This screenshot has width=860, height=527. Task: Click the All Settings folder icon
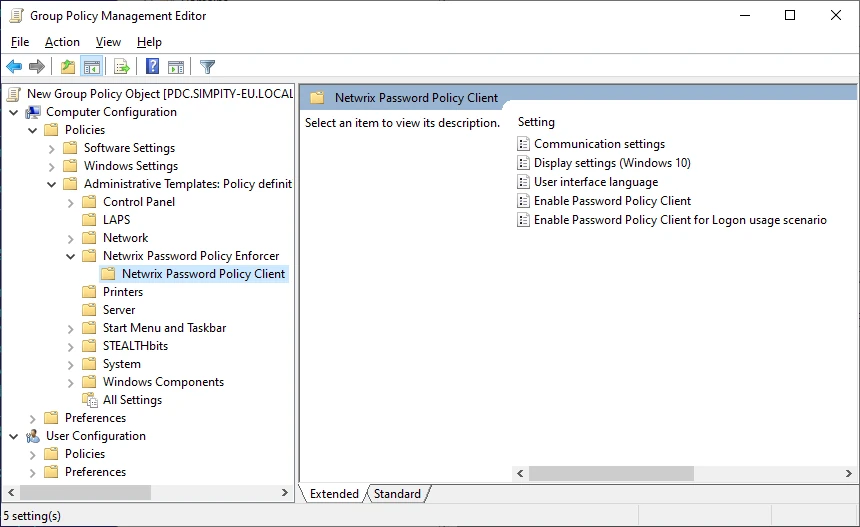(x=89, y=400)
